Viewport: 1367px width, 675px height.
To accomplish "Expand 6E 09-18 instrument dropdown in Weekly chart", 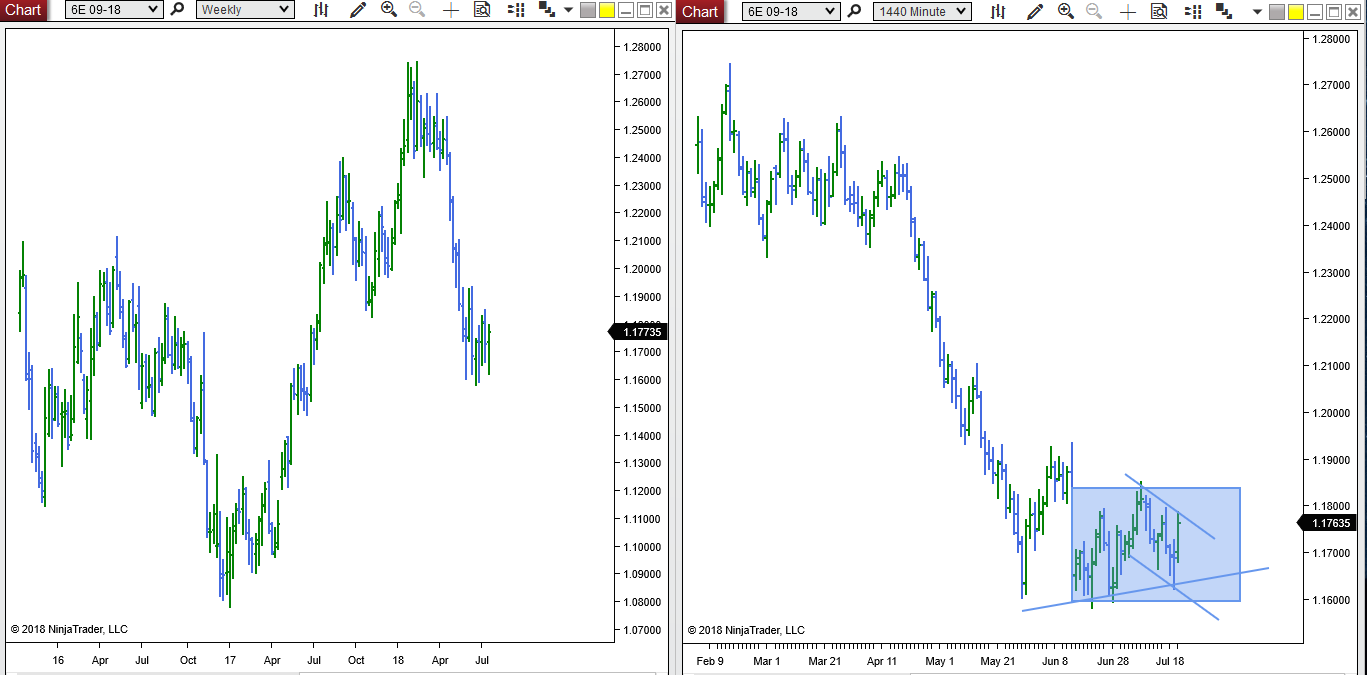I will [113, 10].
